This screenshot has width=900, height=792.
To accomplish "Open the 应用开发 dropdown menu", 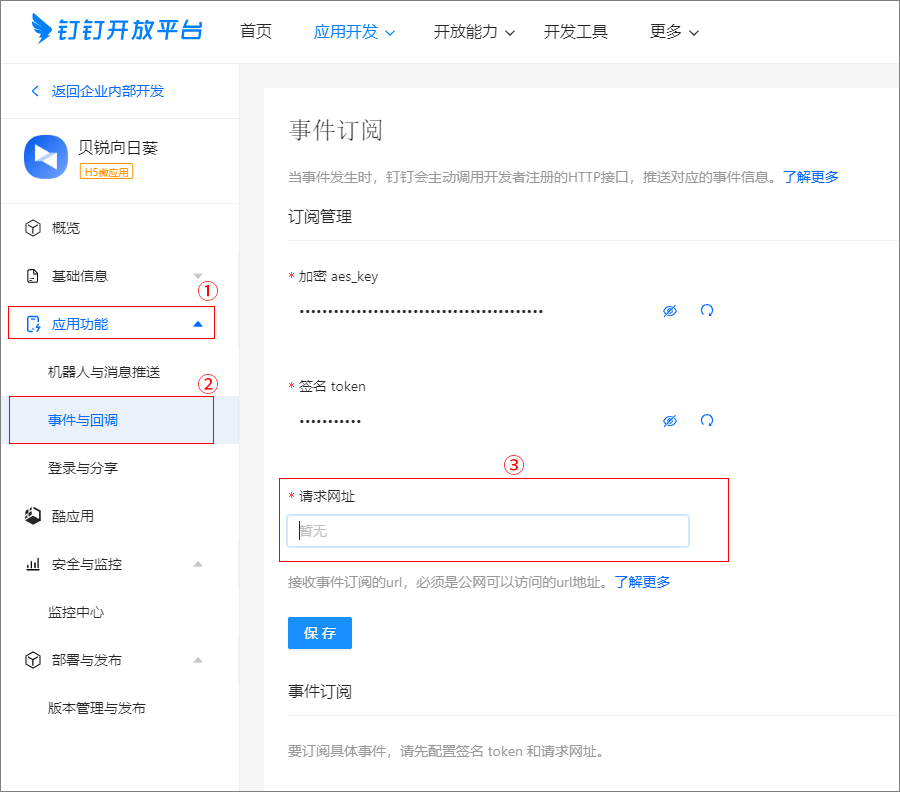I will point(354,32).
